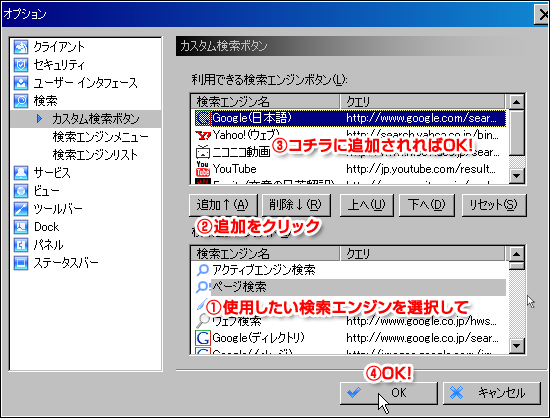Open the ステータスバー settings page
This screenshot has height=418, width=550.
66,262
